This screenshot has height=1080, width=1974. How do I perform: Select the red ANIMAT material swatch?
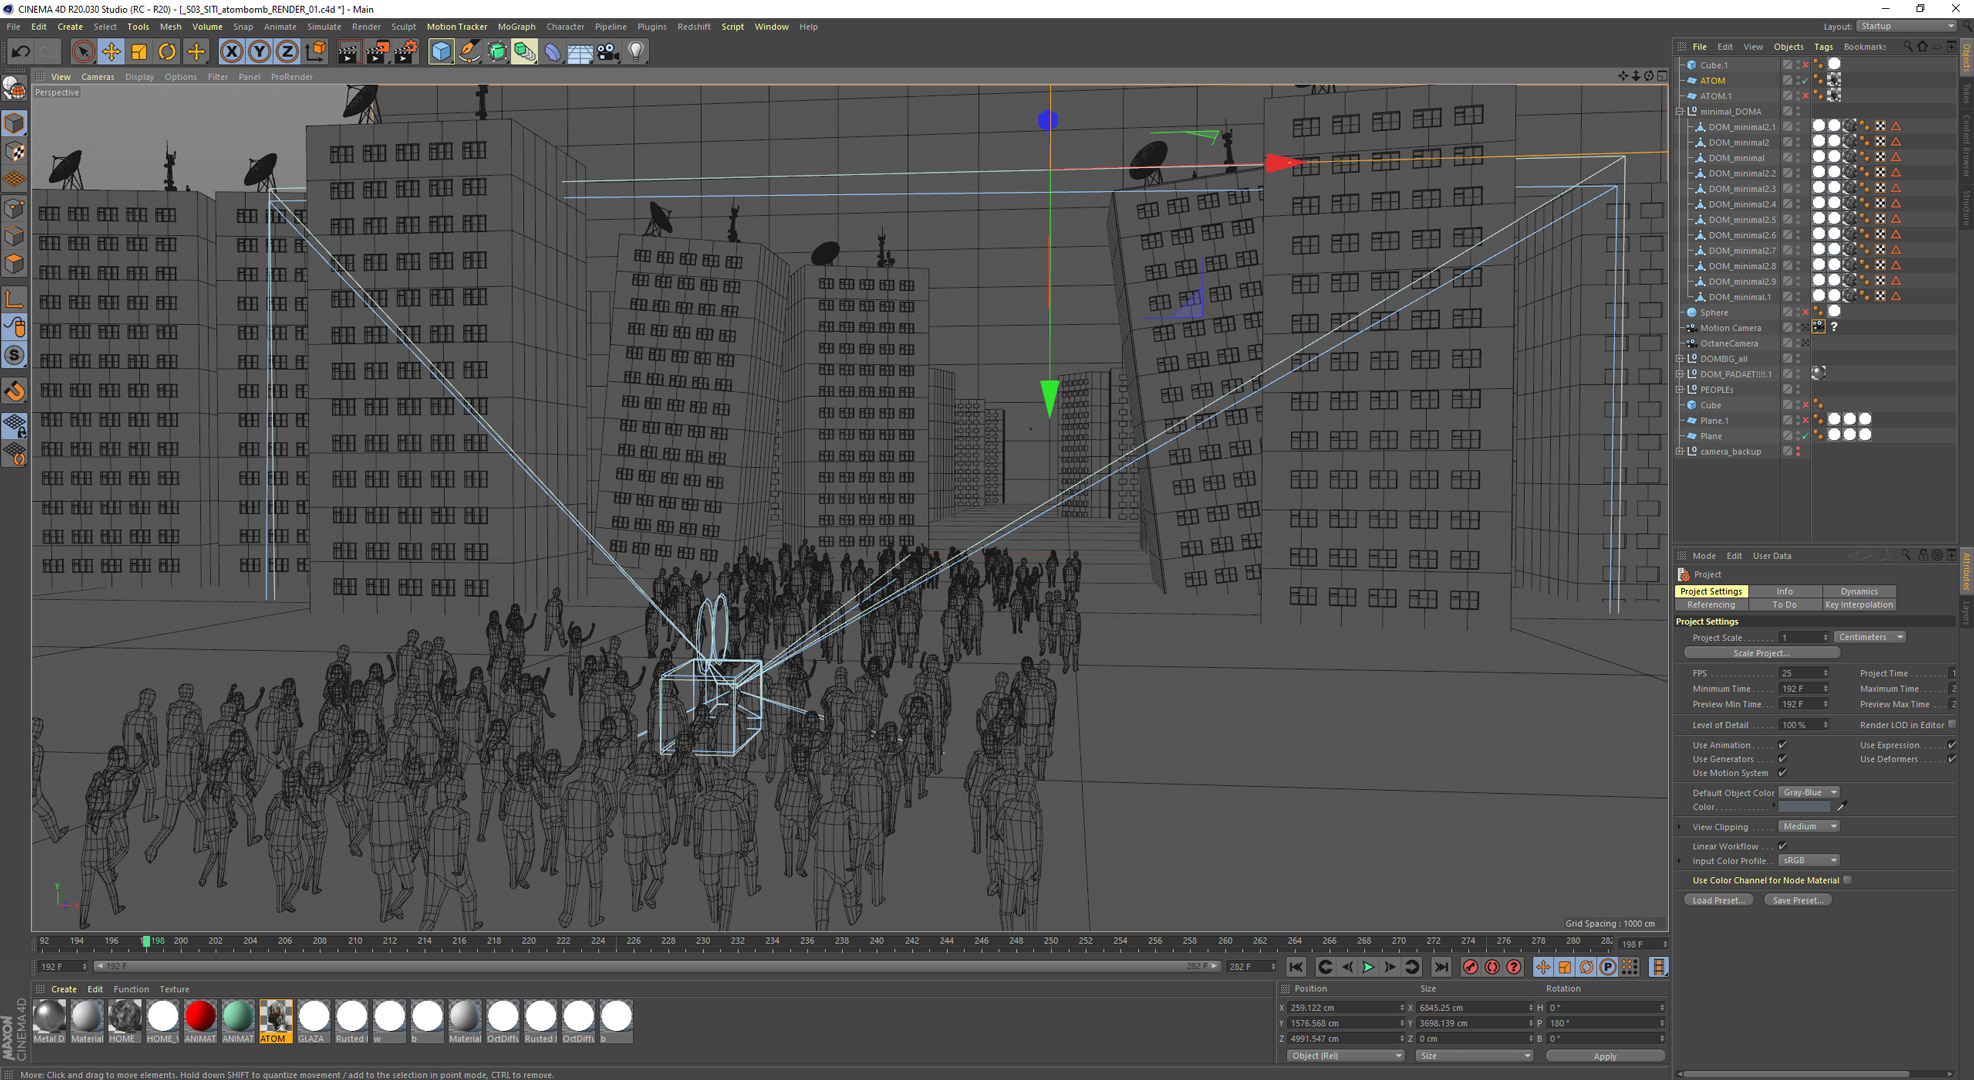200,1016
